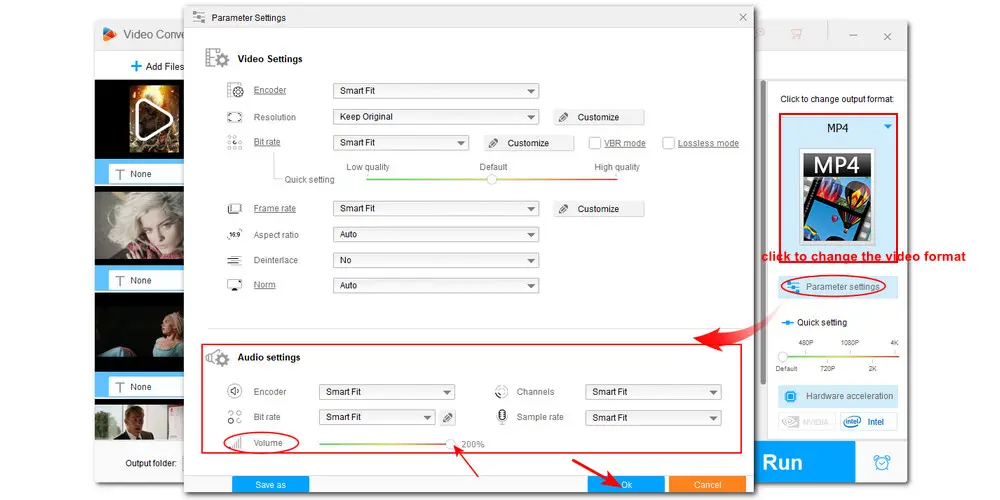Screen dimensions: 1000x500
Task: Click the pencil icon beside audio Bit rate
Action: pyautogui.click(x=449, y=417)
